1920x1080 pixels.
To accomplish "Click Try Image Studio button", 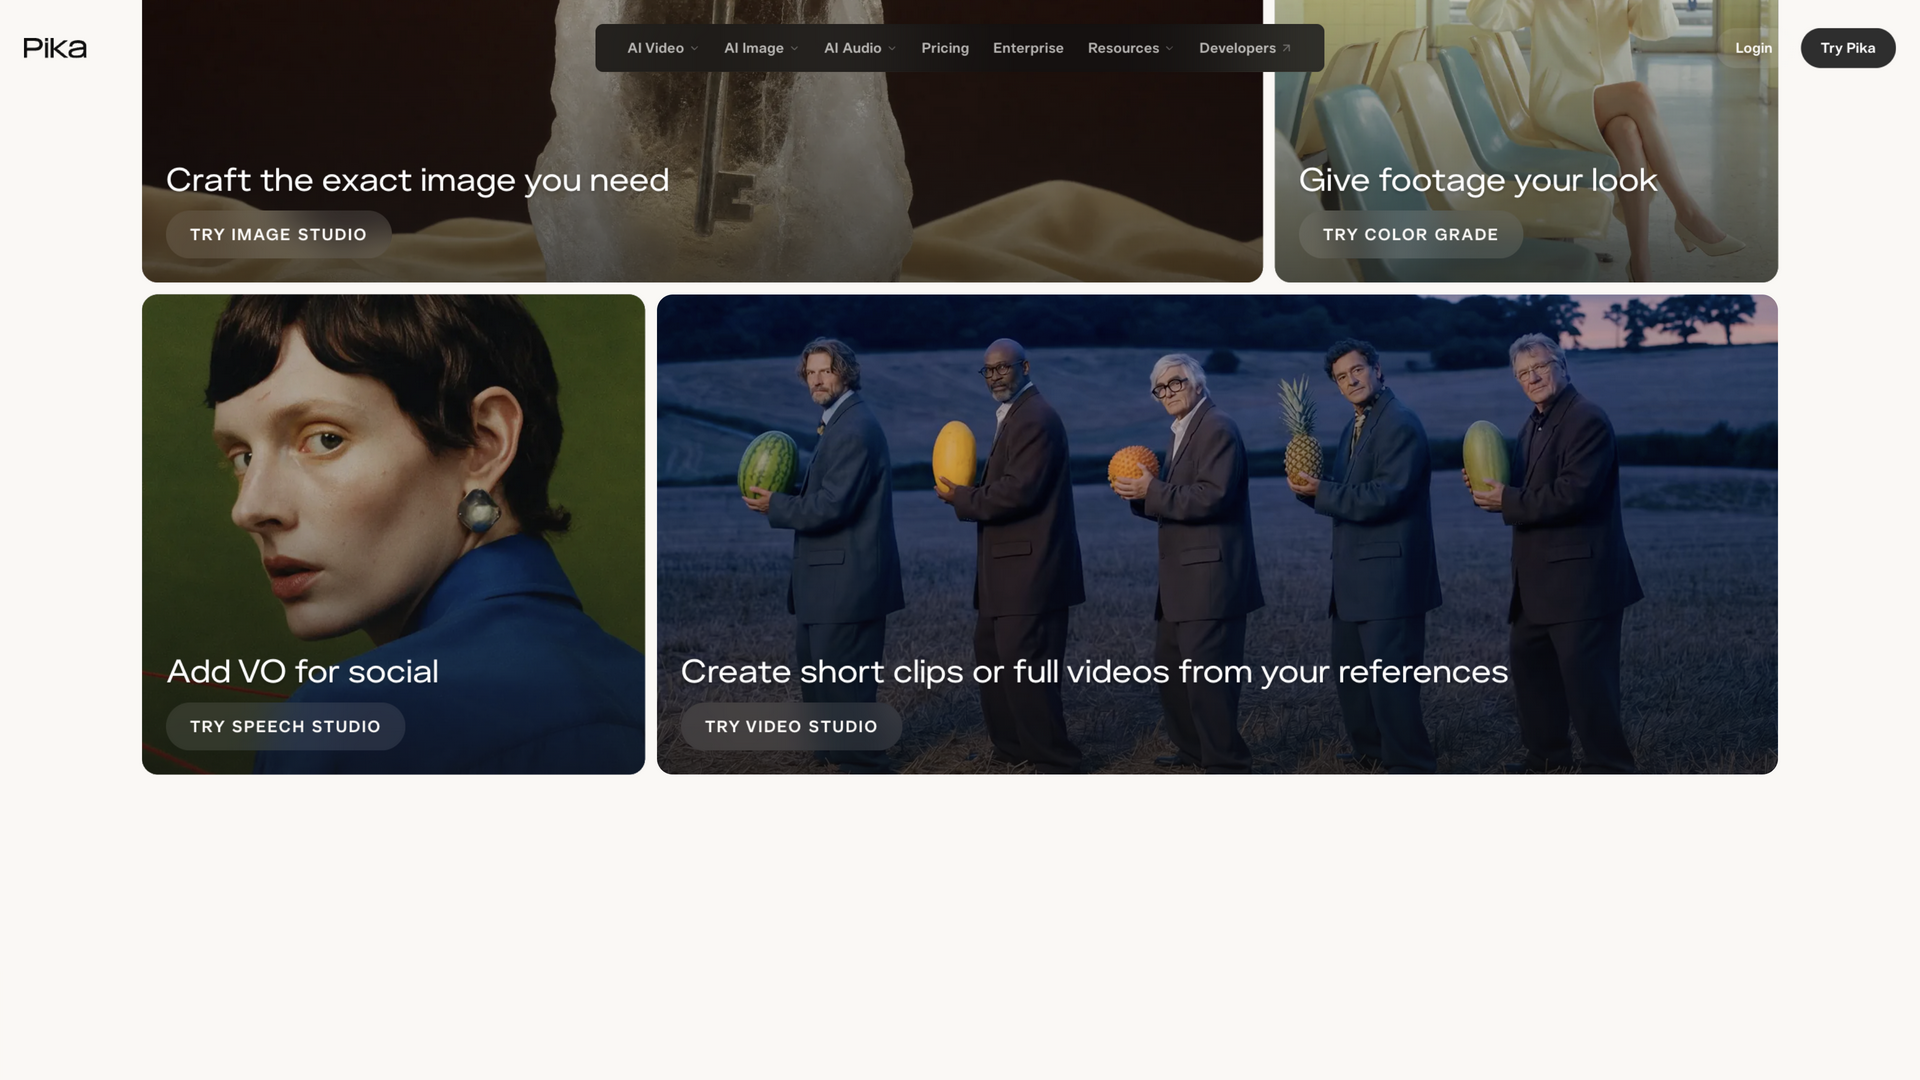I will point(278,235).
